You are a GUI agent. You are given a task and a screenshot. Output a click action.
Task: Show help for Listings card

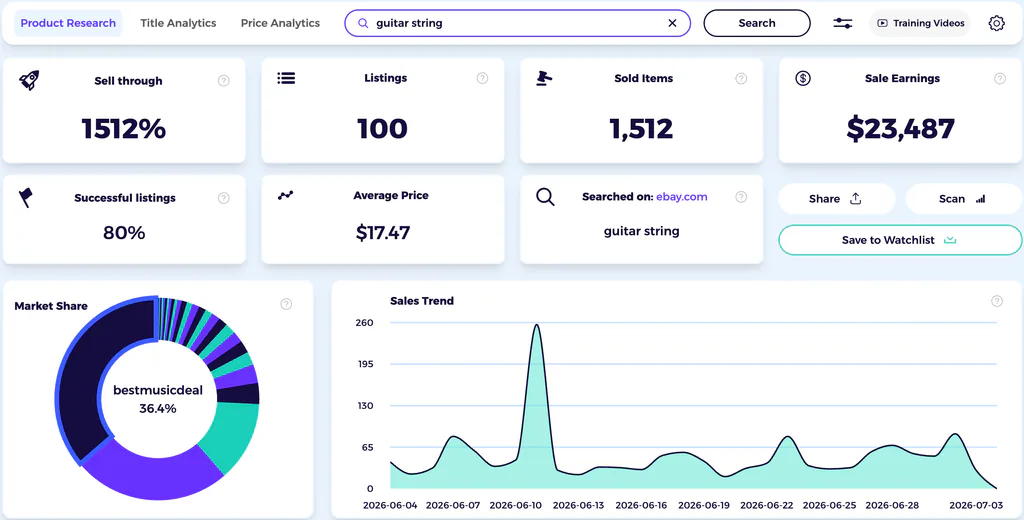click(x=482, y=78)
